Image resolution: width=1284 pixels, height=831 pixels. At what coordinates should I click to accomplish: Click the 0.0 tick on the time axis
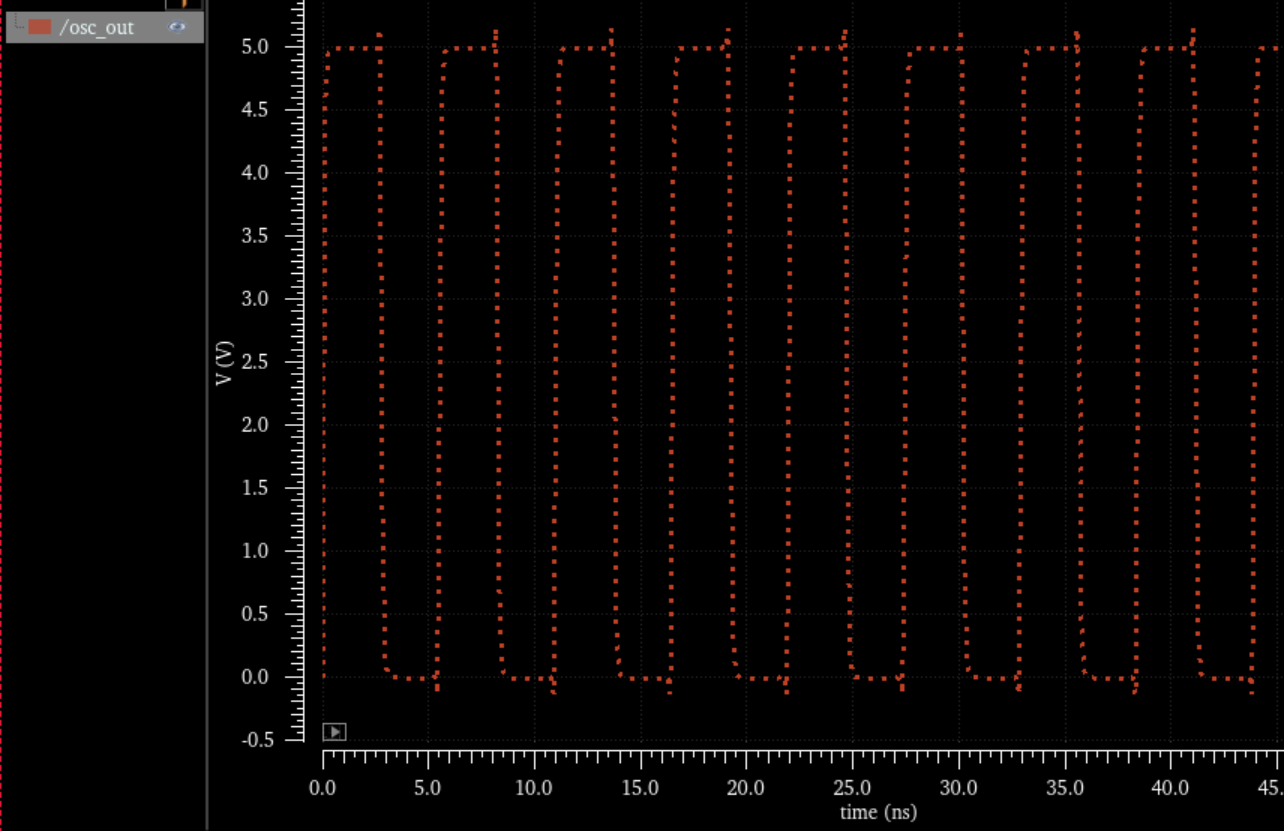click(x=323, y=787)
